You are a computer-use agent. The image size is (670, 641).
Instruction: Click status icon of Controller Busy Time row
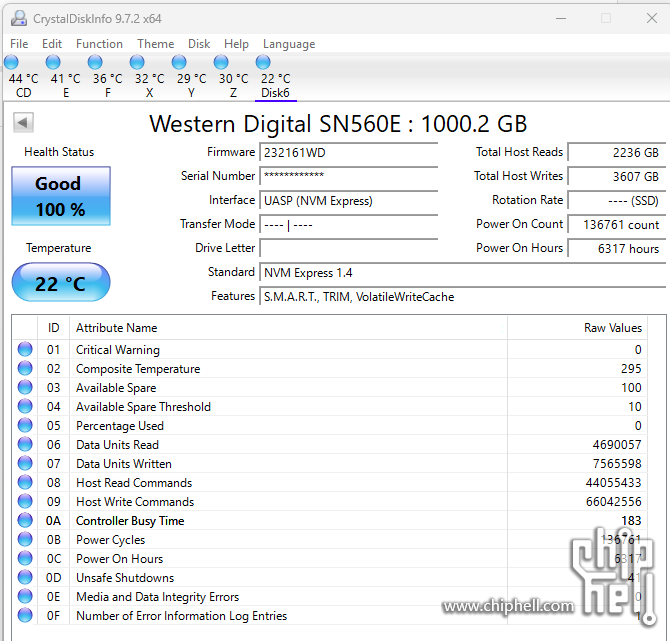point(25,520)
